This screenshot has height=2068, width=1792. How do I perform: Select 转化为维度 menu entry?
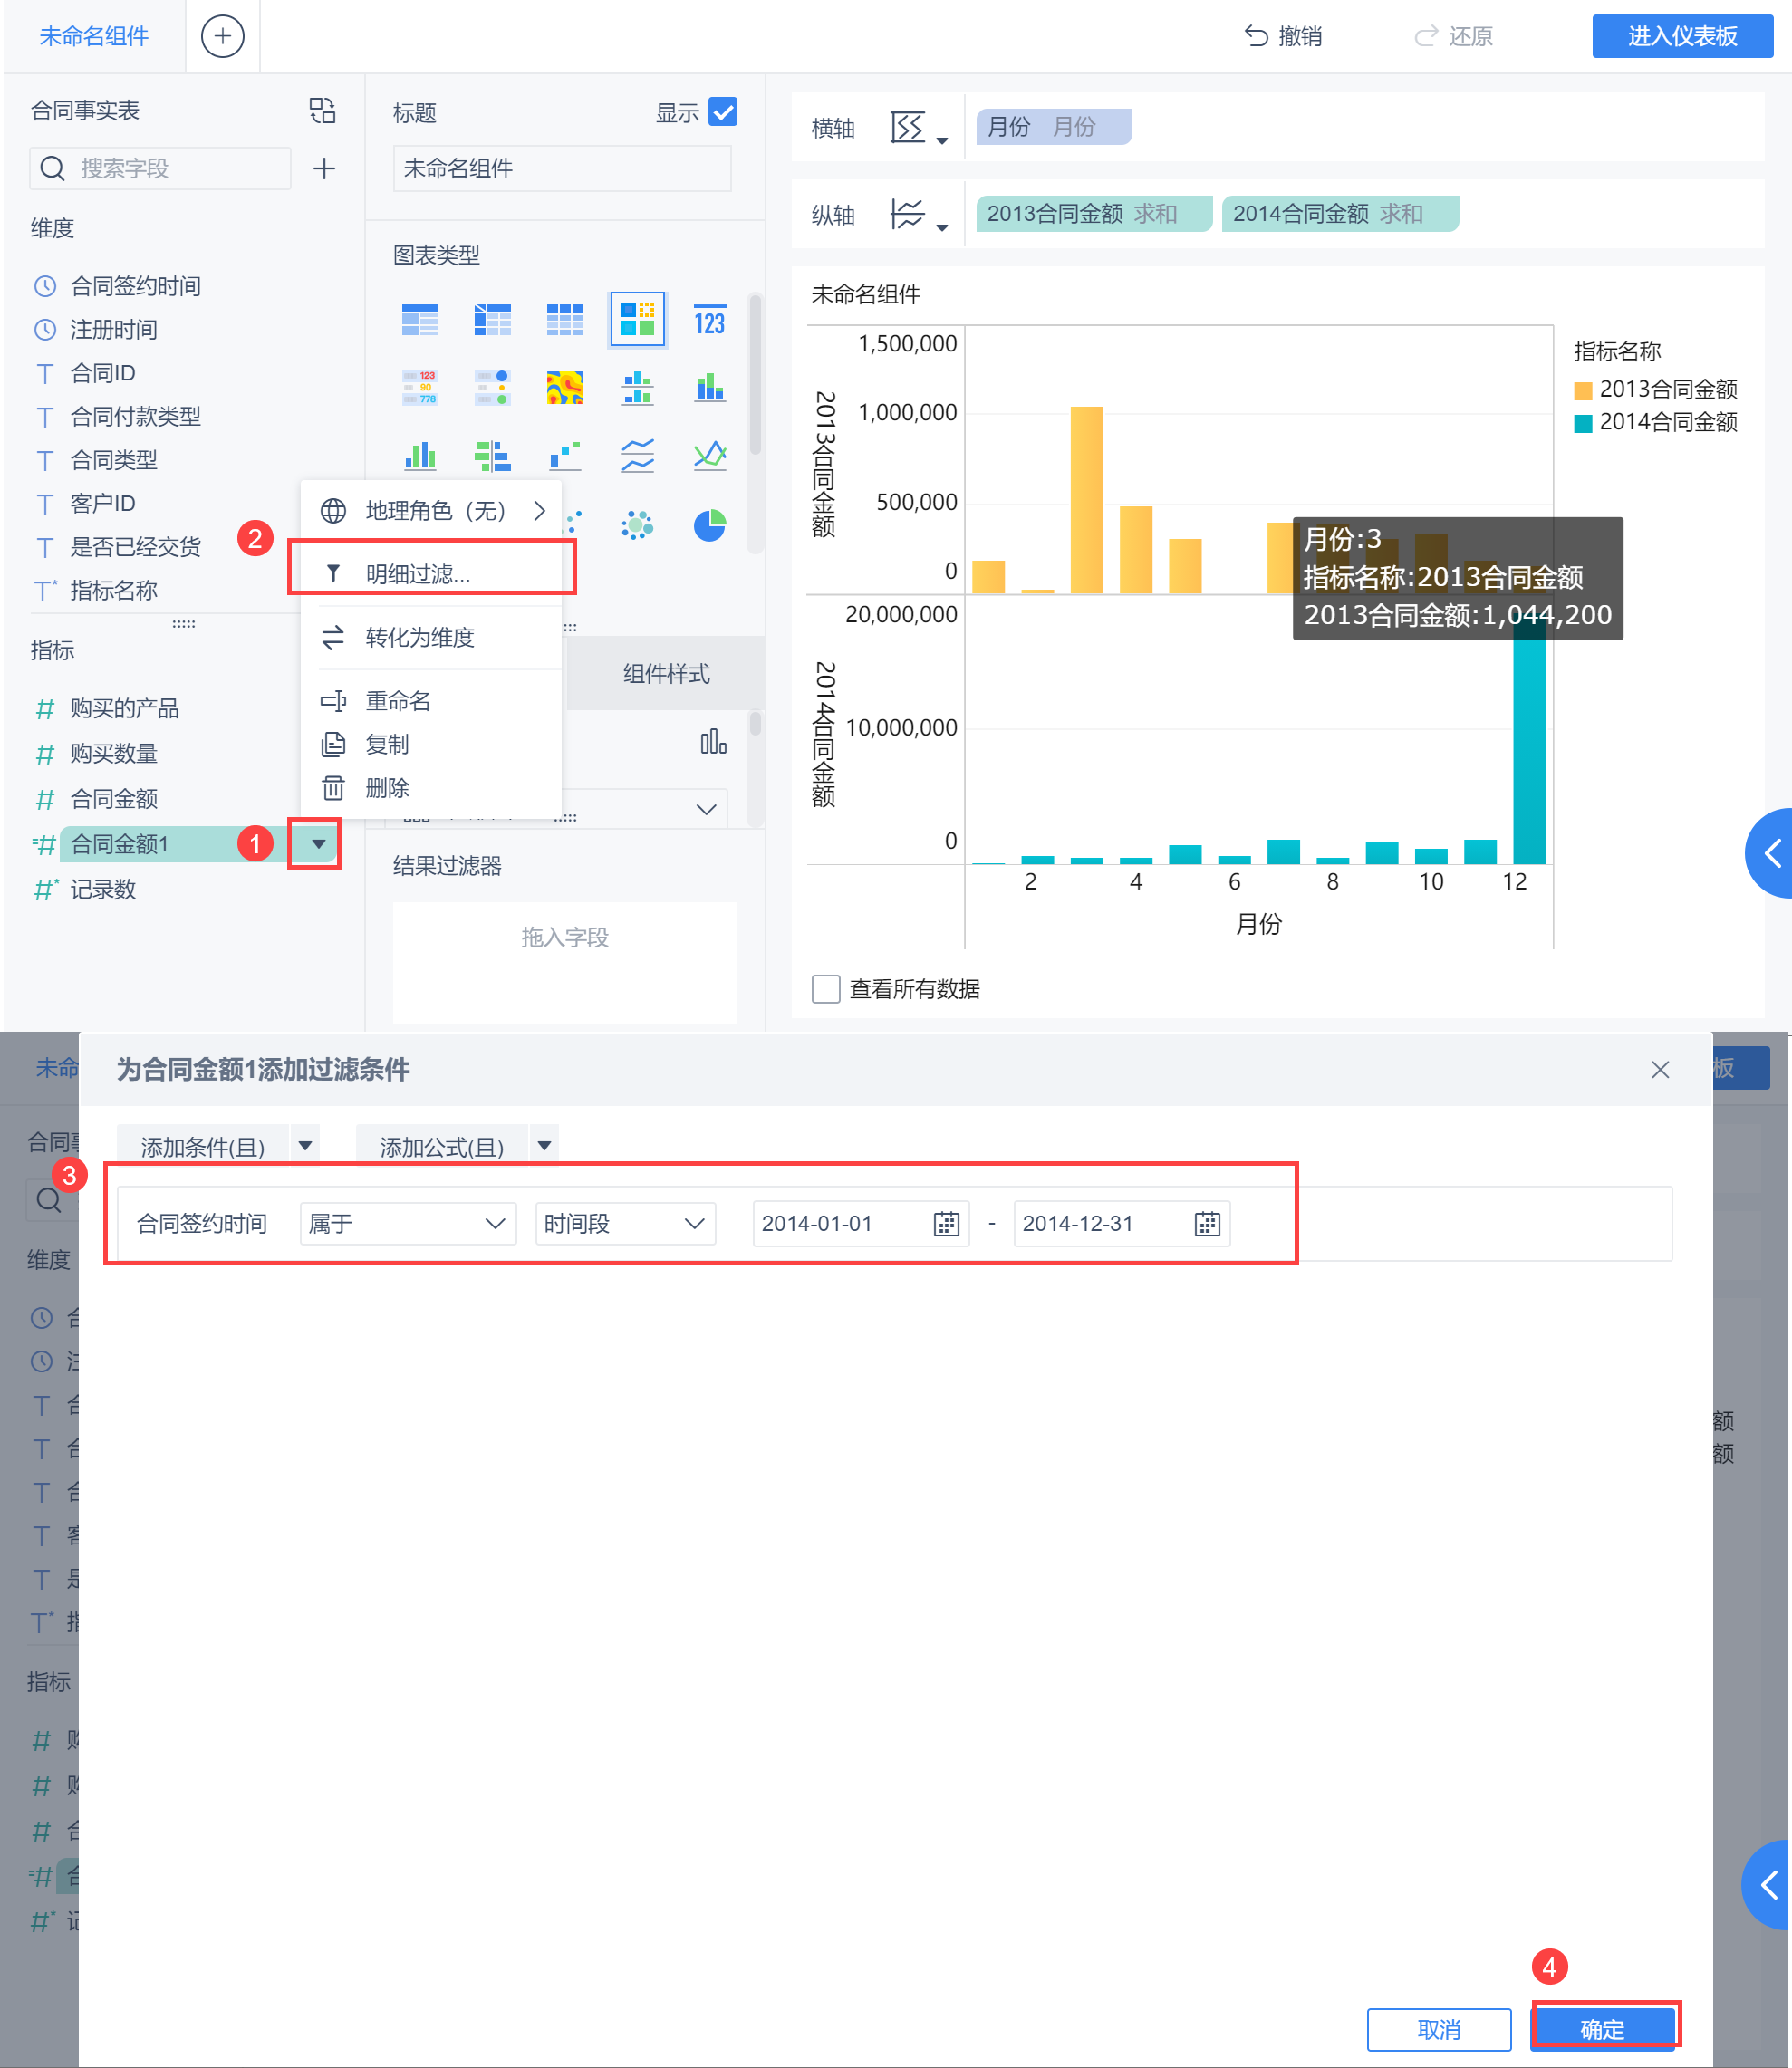[419, 637]
